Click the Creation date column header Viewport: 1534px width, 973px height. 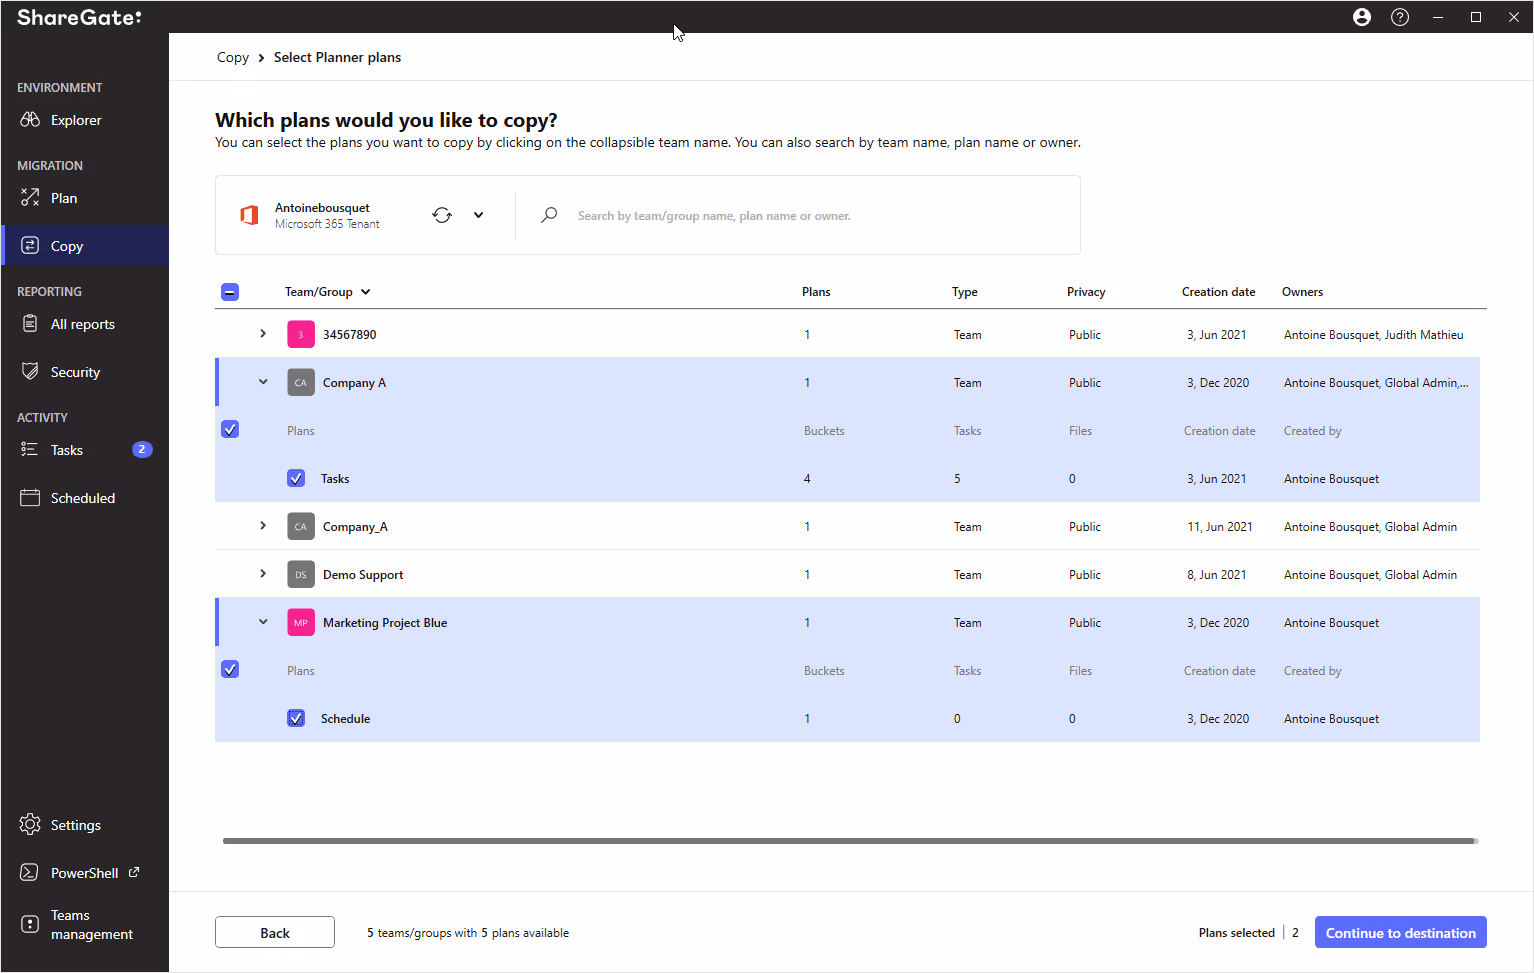(1218, 292)
